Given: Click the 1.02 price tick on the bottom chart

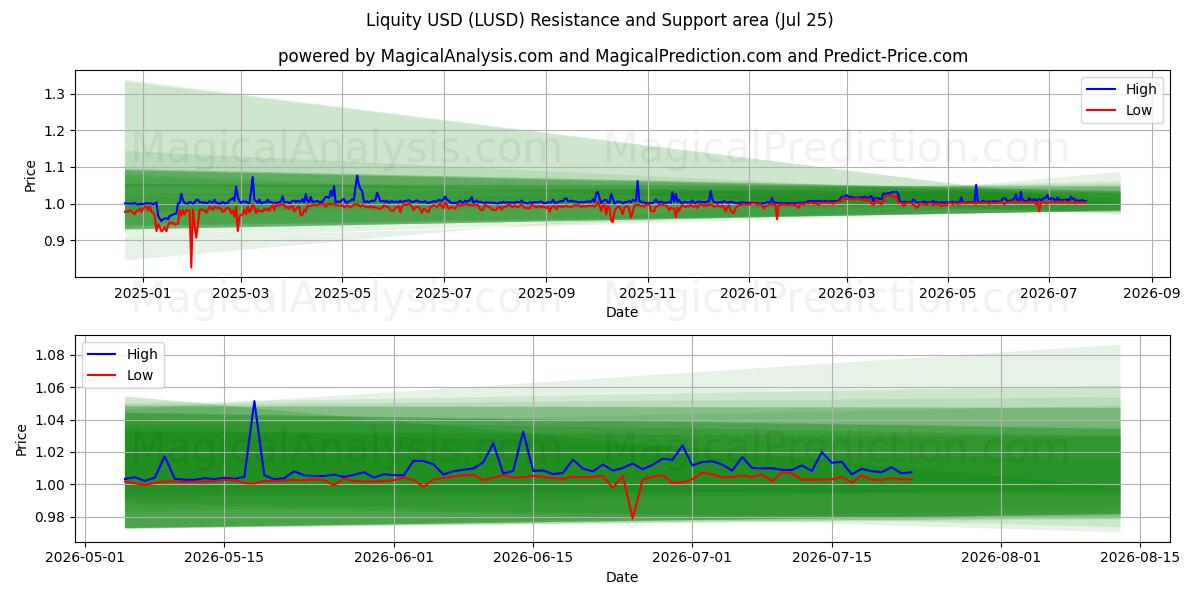Looking at the screenshot, I should coord(51,452).
